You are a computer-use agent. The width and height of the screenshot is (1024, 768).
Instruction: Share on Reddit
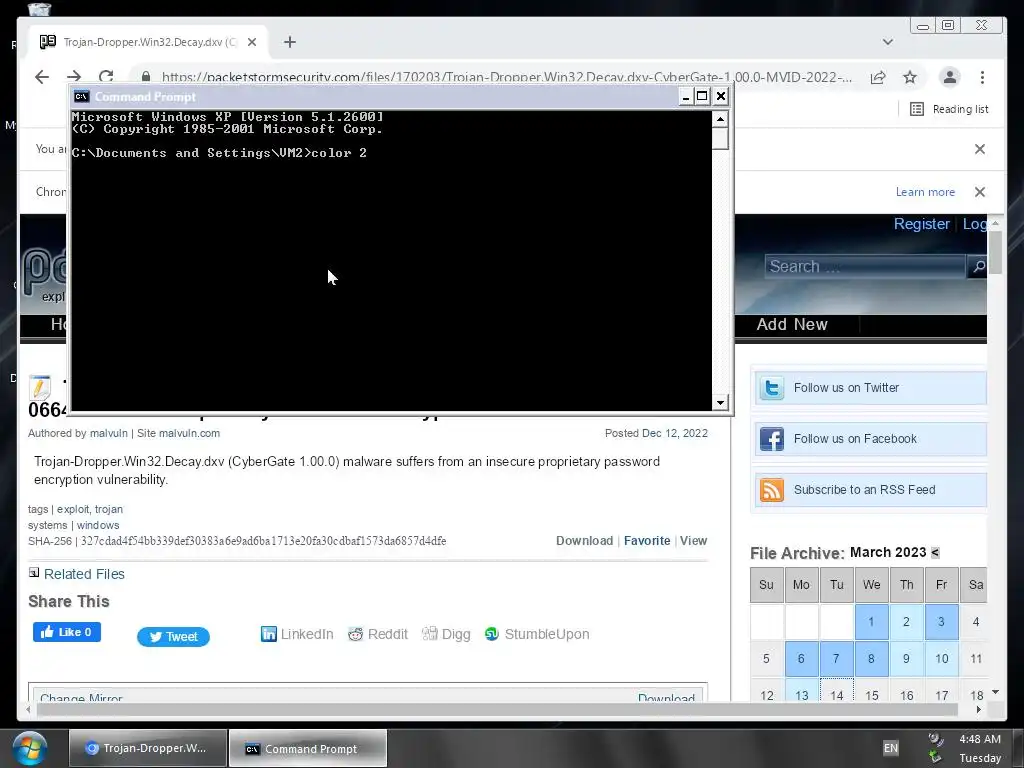pos(377,634)
